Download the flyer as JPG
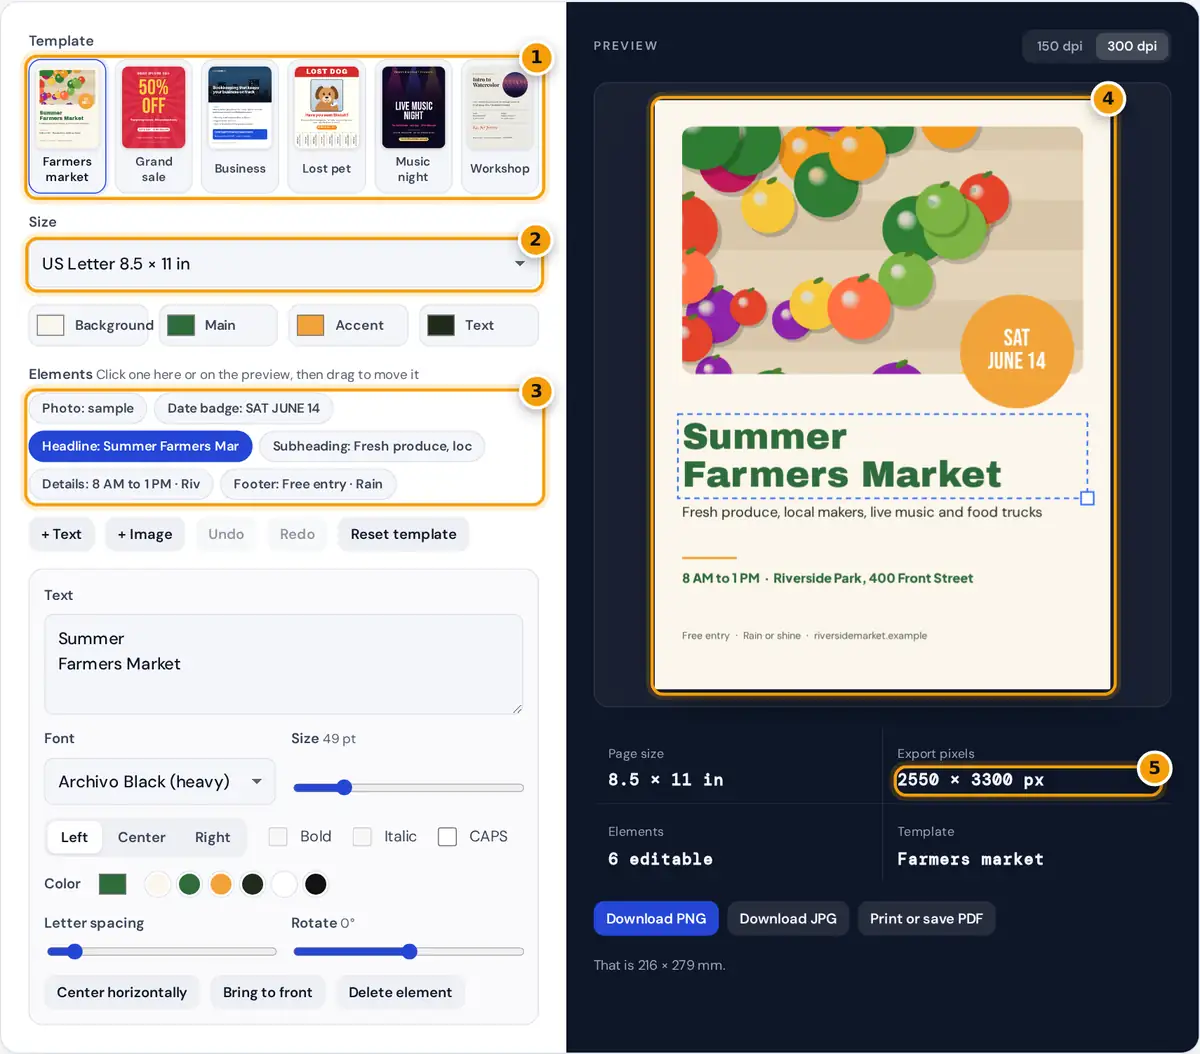Screen dimensions: 1200x1054 (x=788, y=918)
